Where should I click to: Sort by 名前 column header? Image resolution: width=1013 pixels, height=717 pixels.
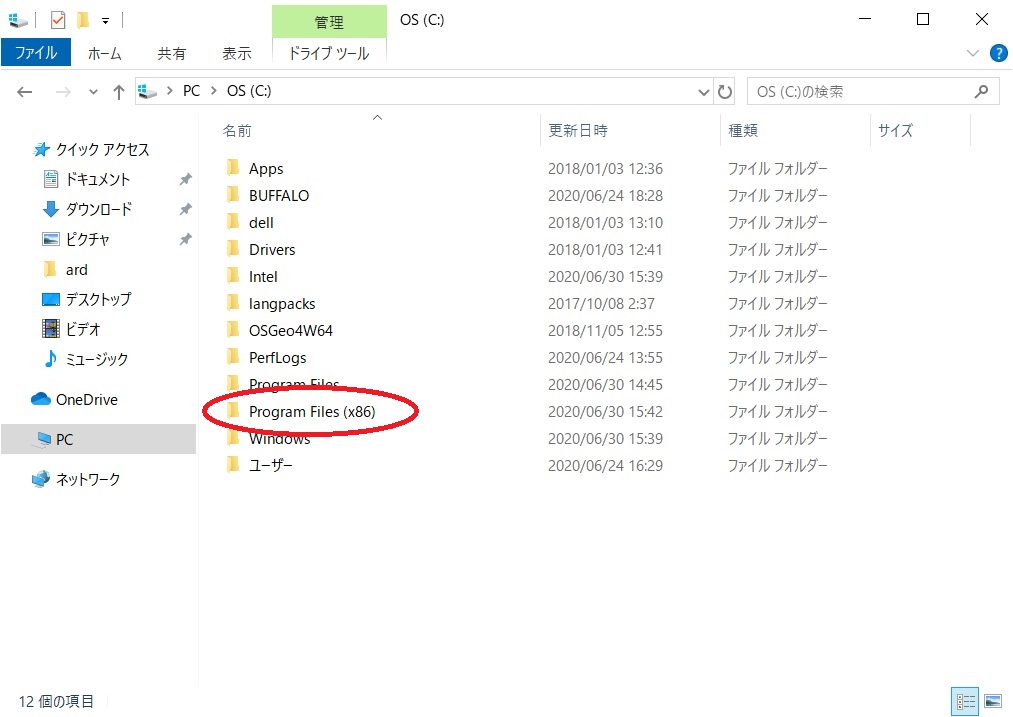(237, 130)
